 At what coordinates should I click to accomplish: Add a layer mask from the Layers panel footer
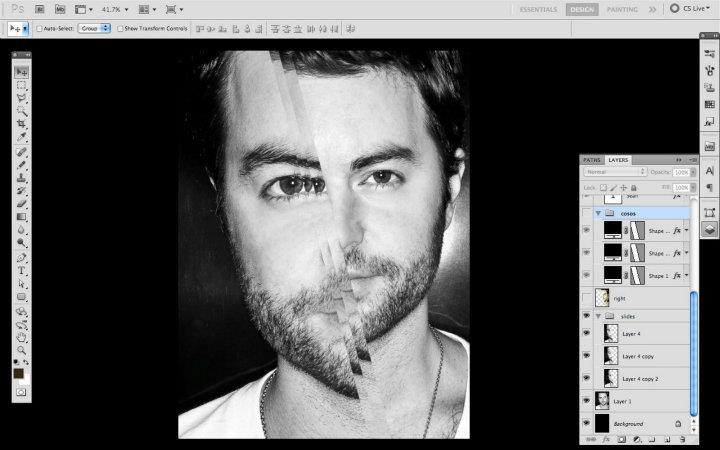pyautogui.click(x=621, y=439)
